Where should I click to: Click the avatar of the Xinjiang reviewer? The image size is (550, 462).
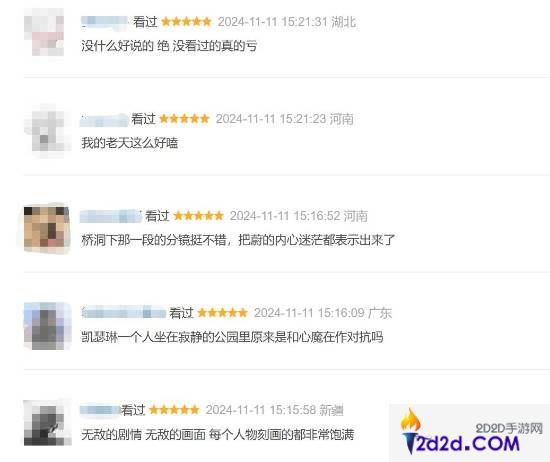[x=47, y=423]
